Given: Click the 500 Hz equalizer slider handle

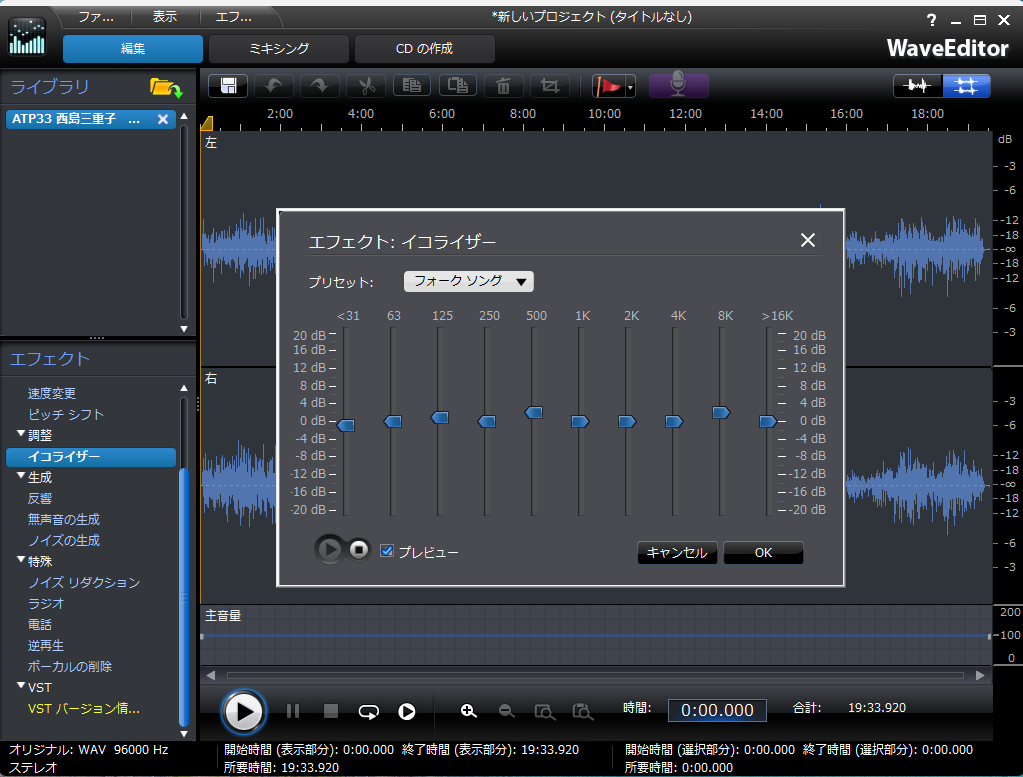Looking at the screenshot, I should pos(534,412).
